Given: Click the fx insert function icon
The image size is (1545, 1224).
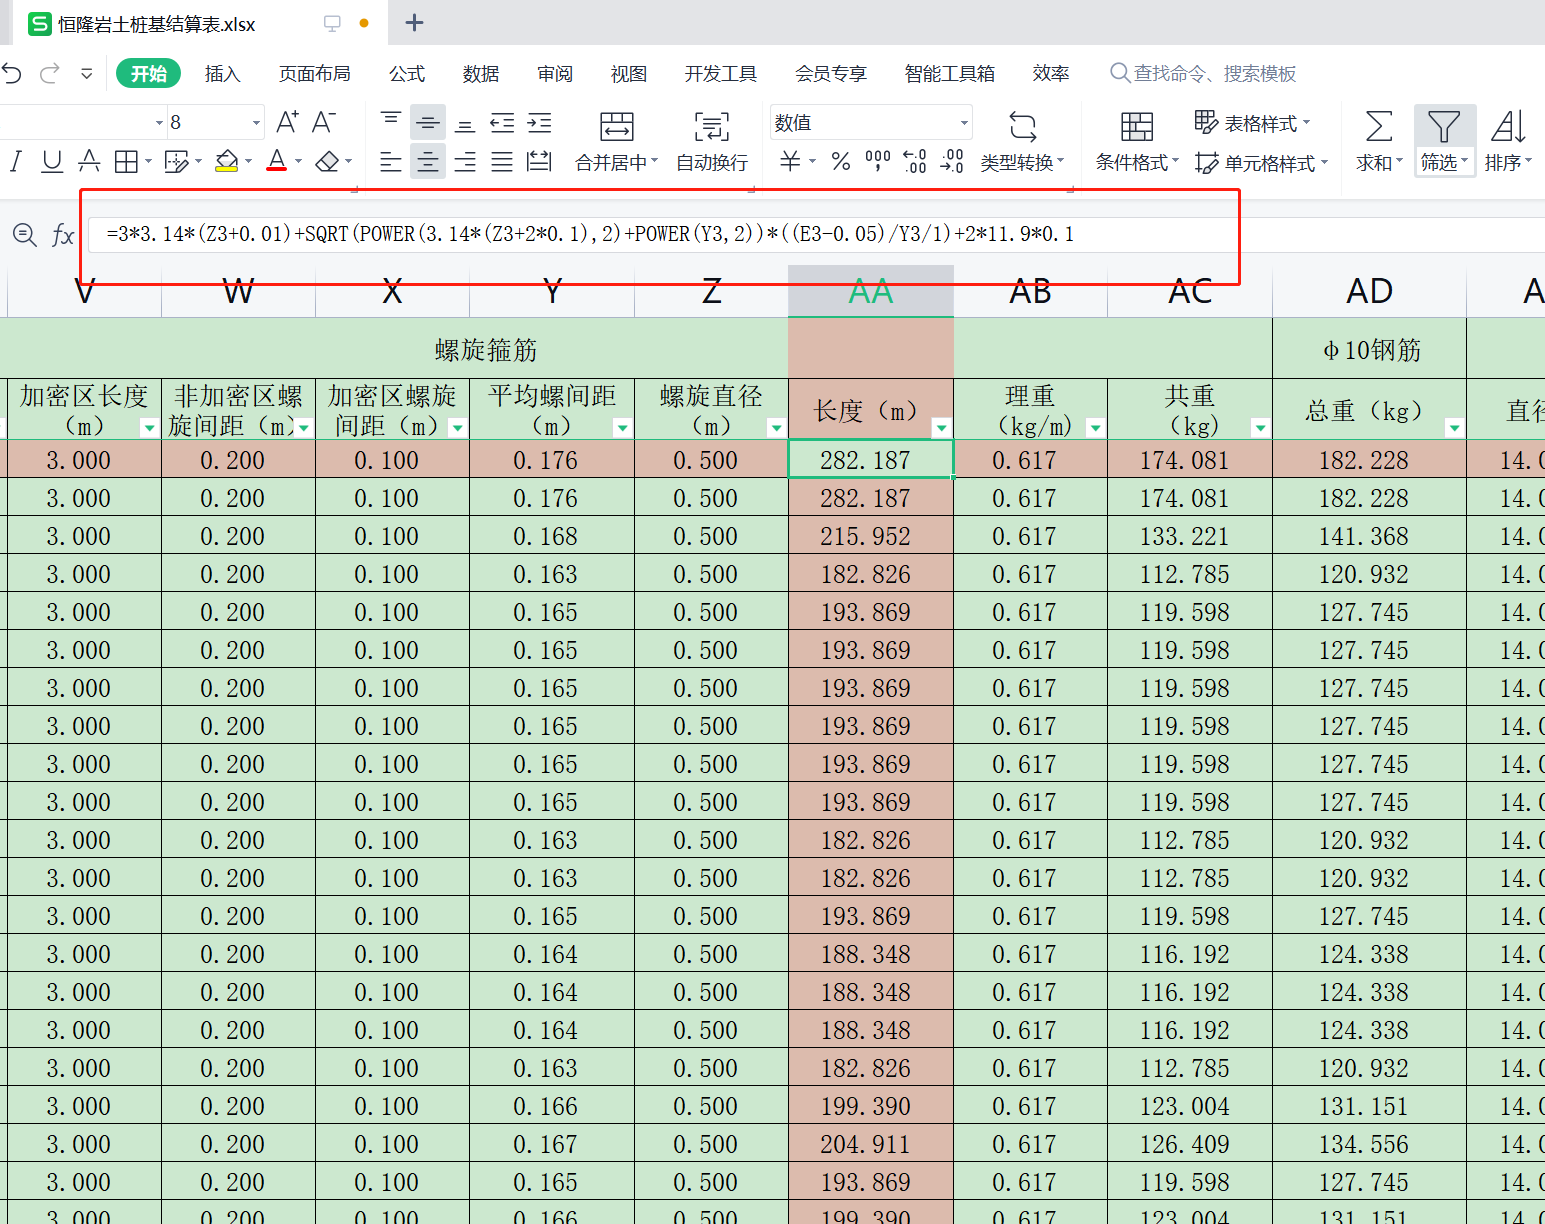Looking at the screenshot, I should 63,235.
